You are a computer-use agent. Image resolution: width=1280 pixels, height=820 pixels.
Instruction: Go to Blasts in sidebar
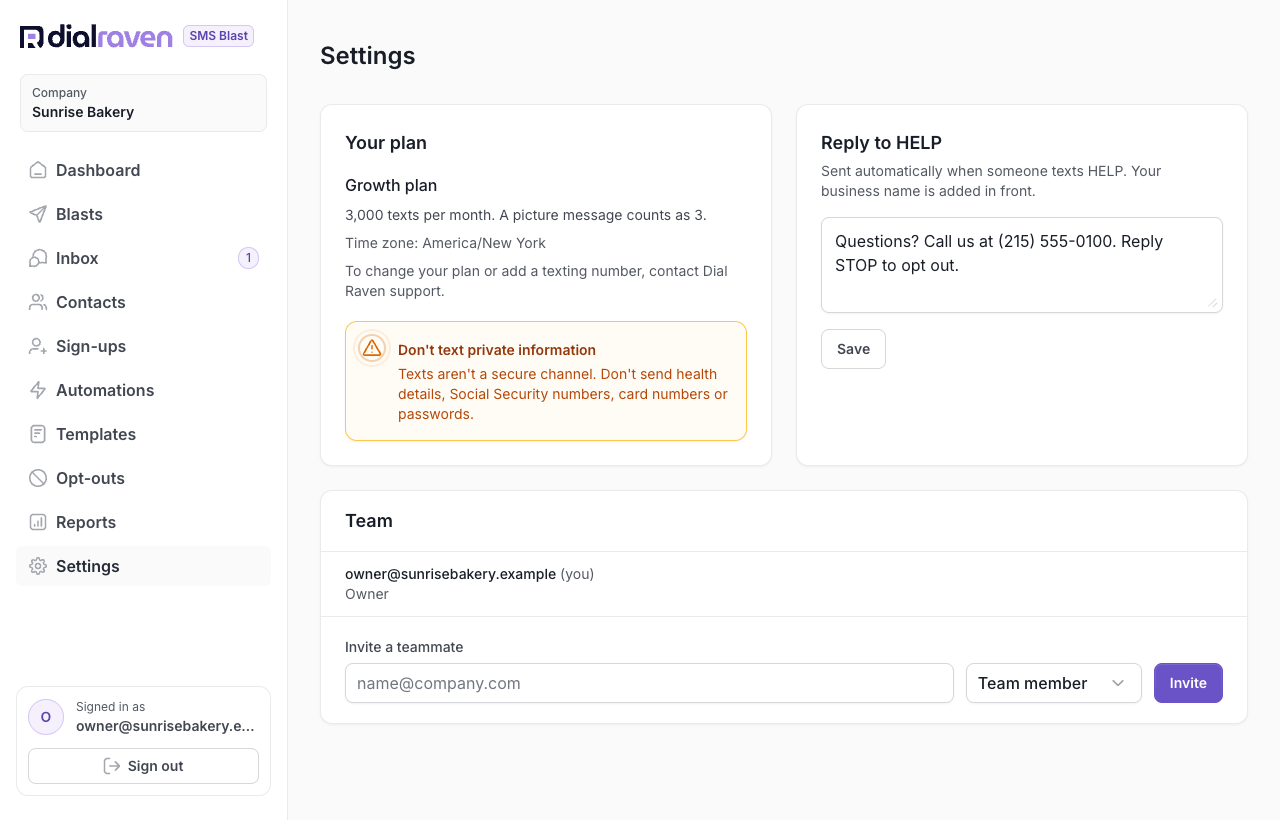tap(143, 214)
